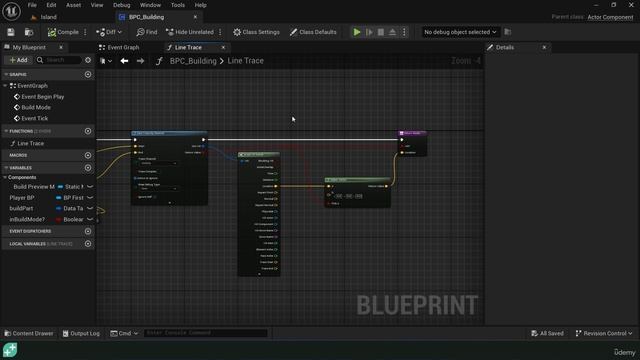Collapse the EventGraph tree item
This screenshot has width=640, height=360.
(x=5, y=86)
